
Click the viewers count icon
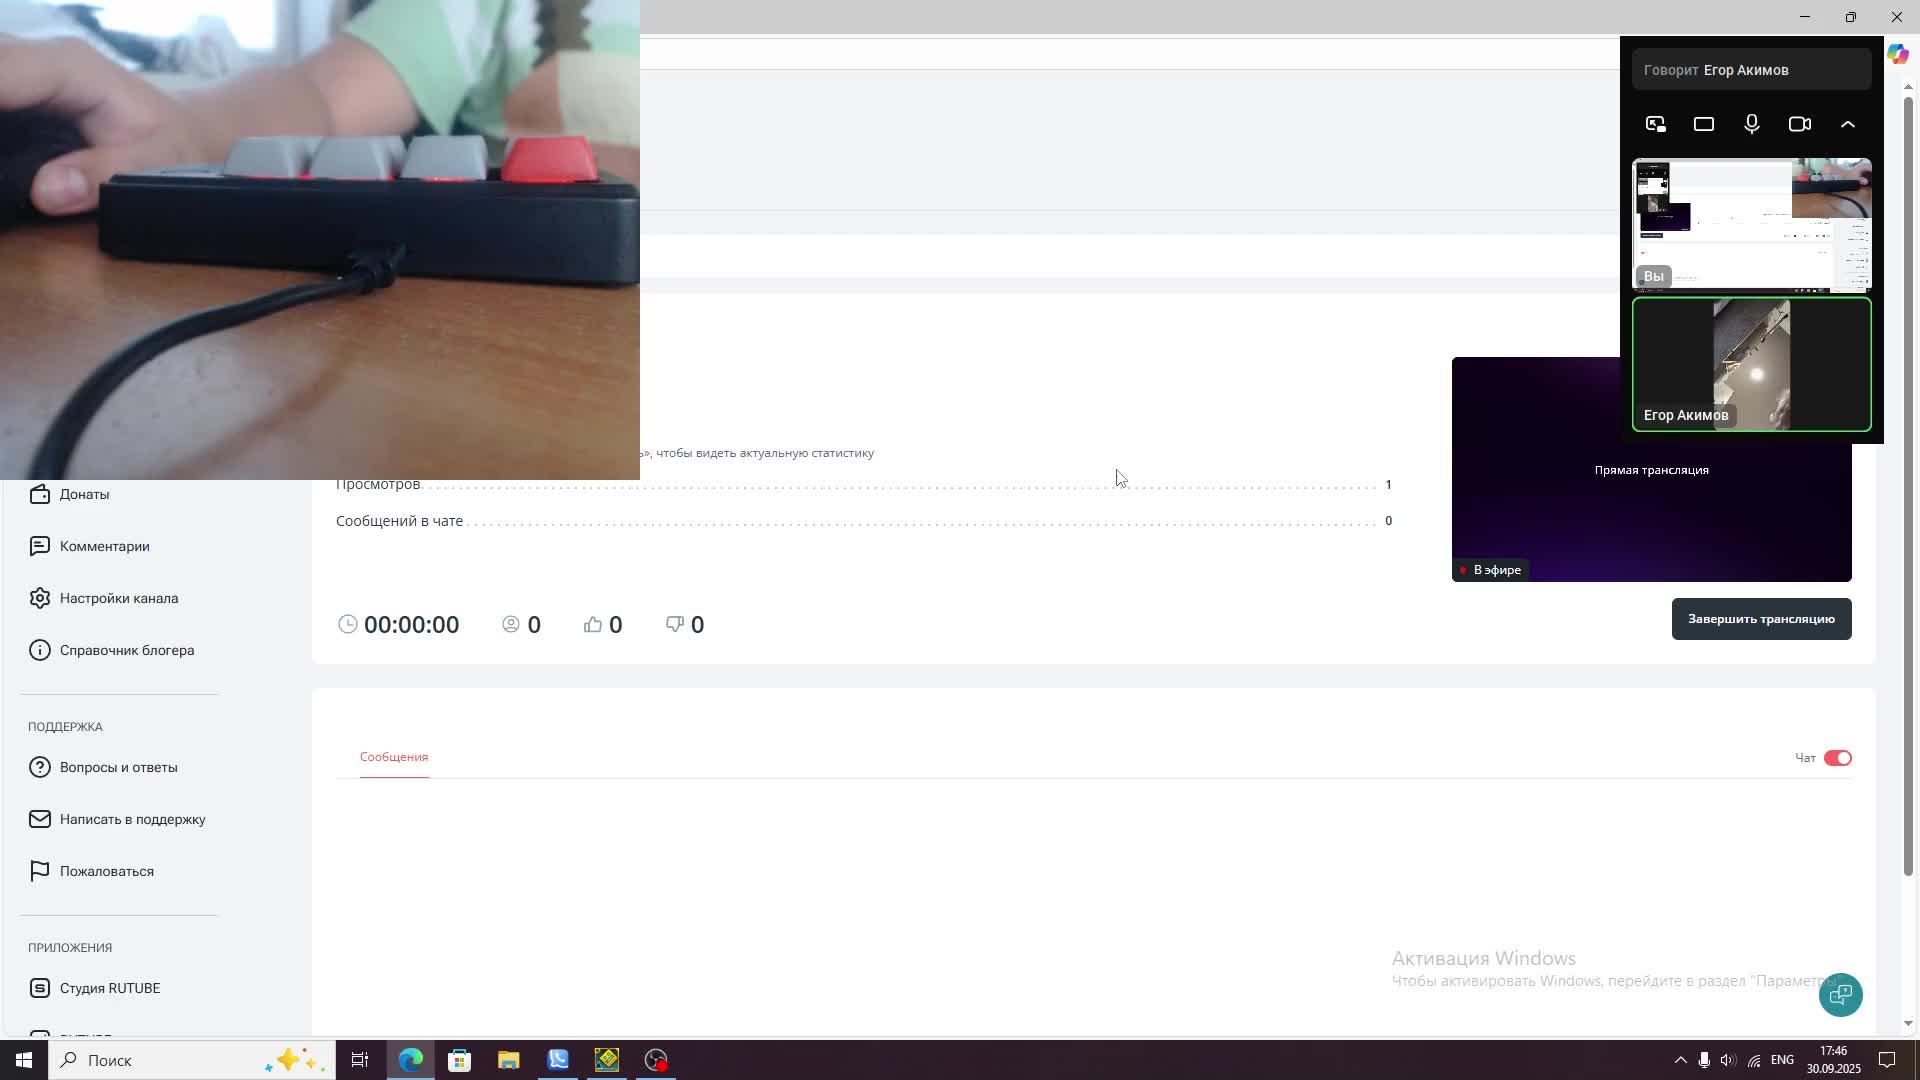click(511, 624)
